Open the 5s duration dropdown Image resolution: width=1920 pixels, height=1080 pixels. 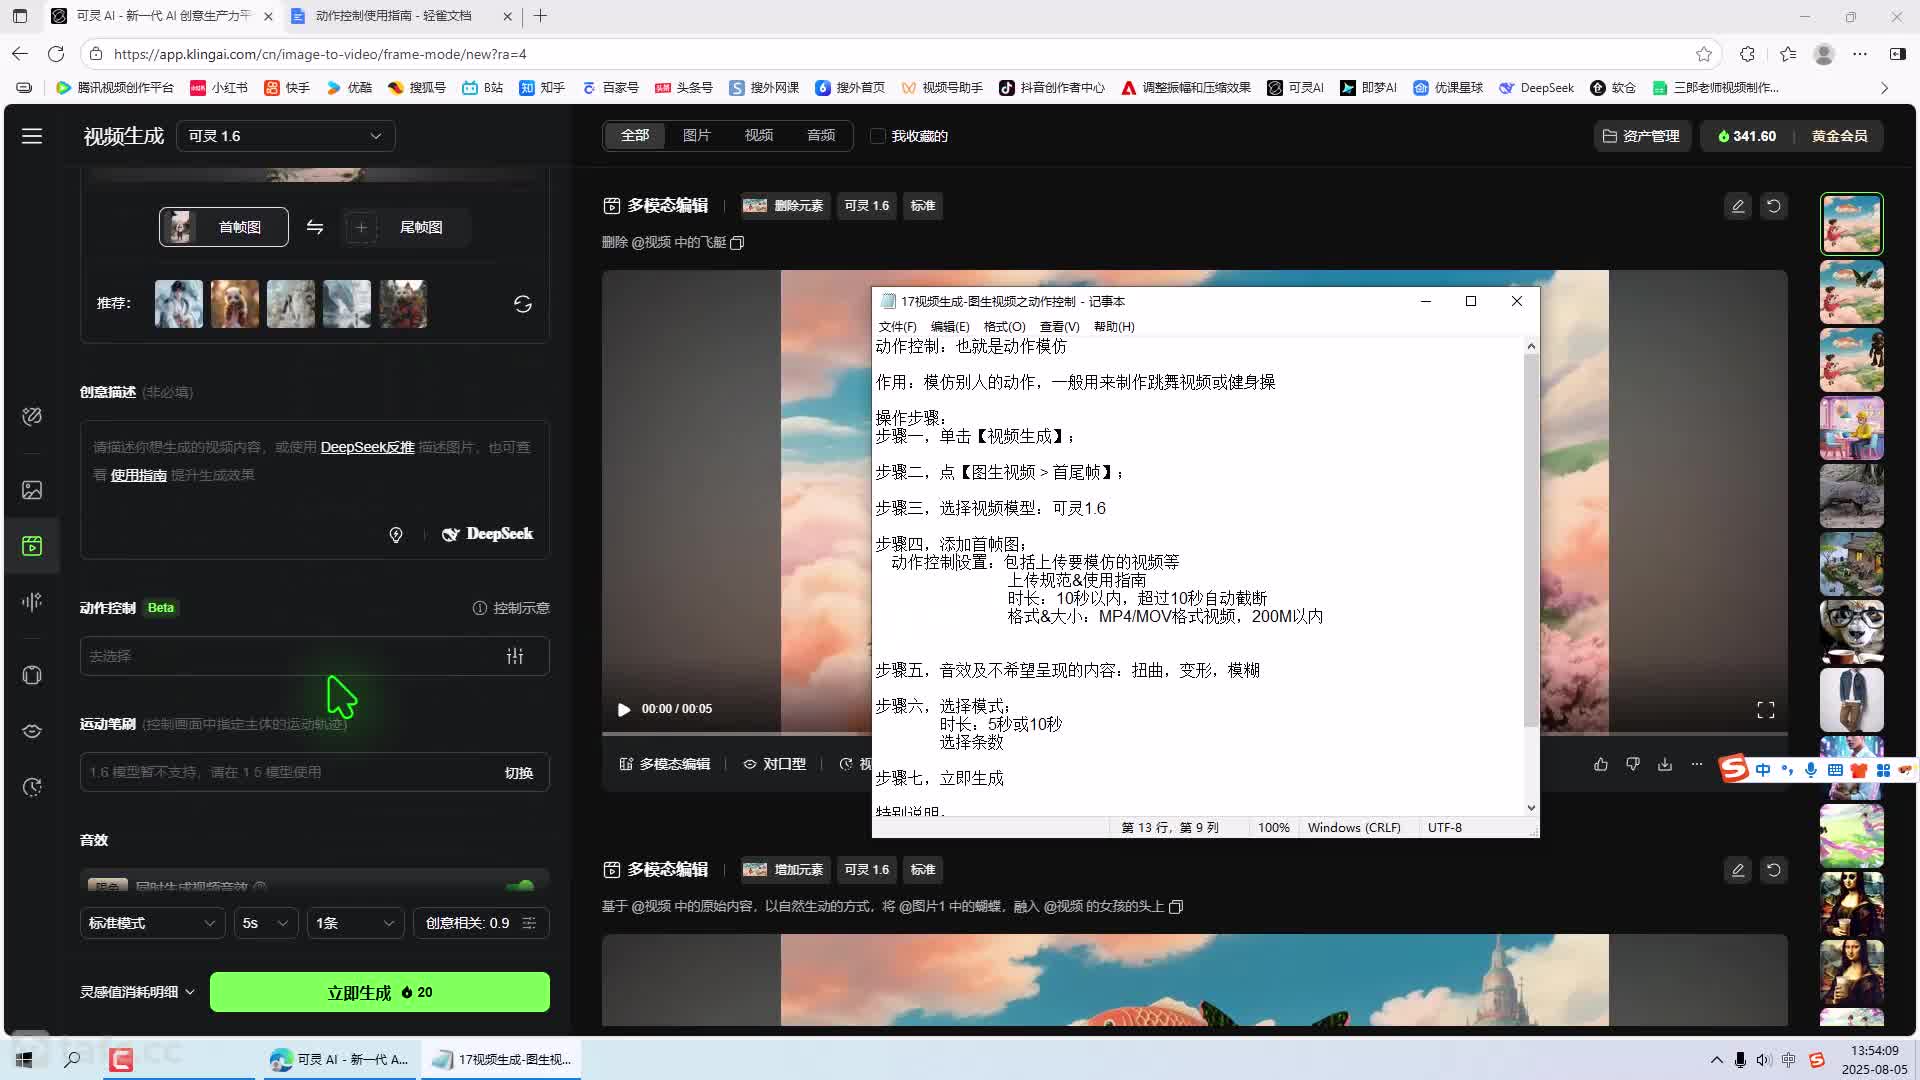click(x=265, y=923)
